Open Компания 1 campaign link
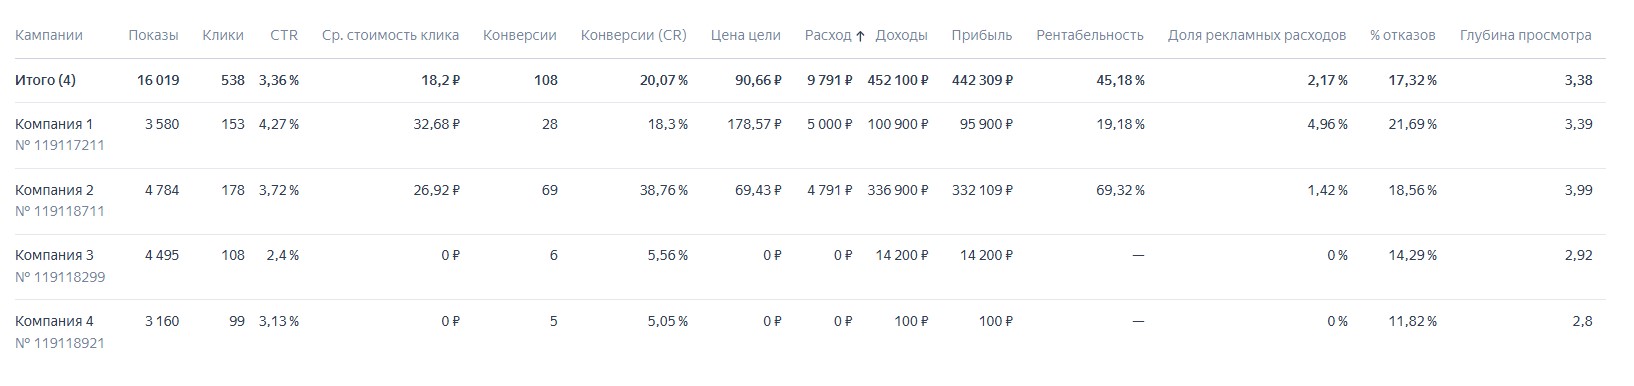 coord(54,125)
